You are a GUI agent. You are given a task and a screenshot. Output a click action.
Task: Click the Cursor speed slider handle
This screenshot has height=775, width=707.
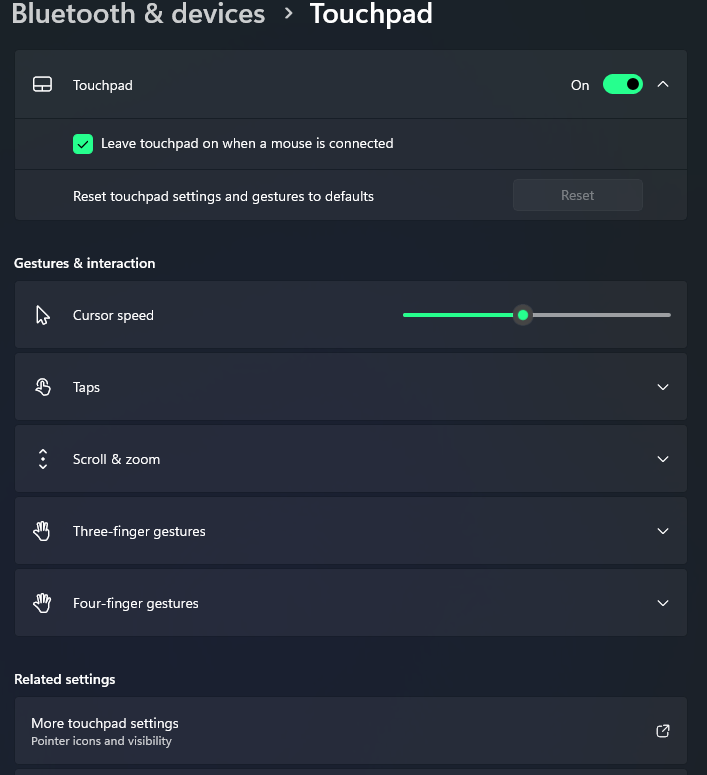pyautogui.click(x=523, y=315)
